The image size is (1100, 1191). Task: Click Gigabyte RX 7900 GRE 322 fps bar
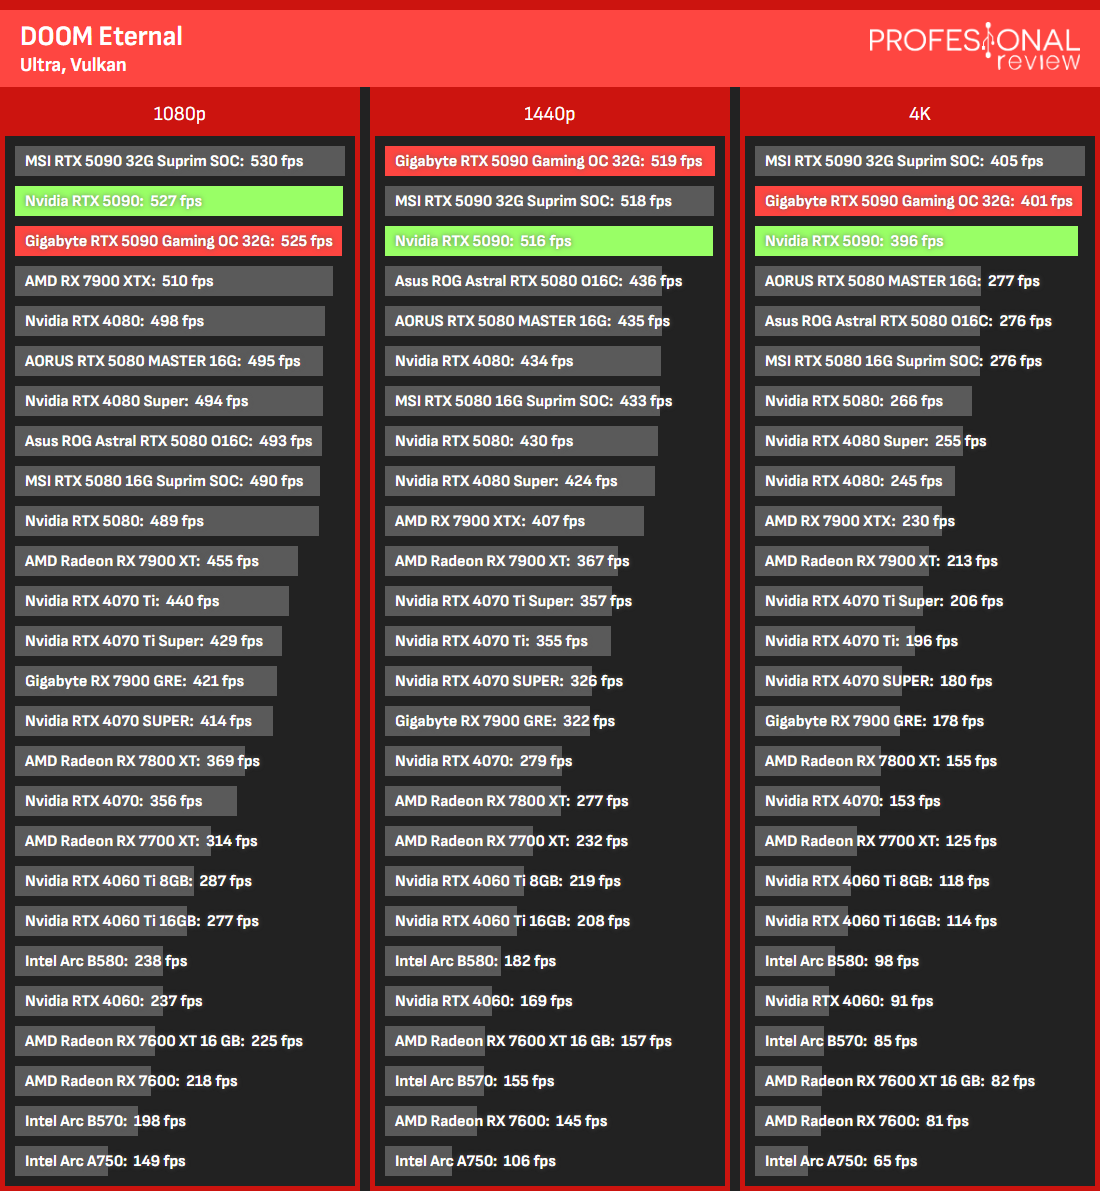pyautogui.click(x=488, y=722)
